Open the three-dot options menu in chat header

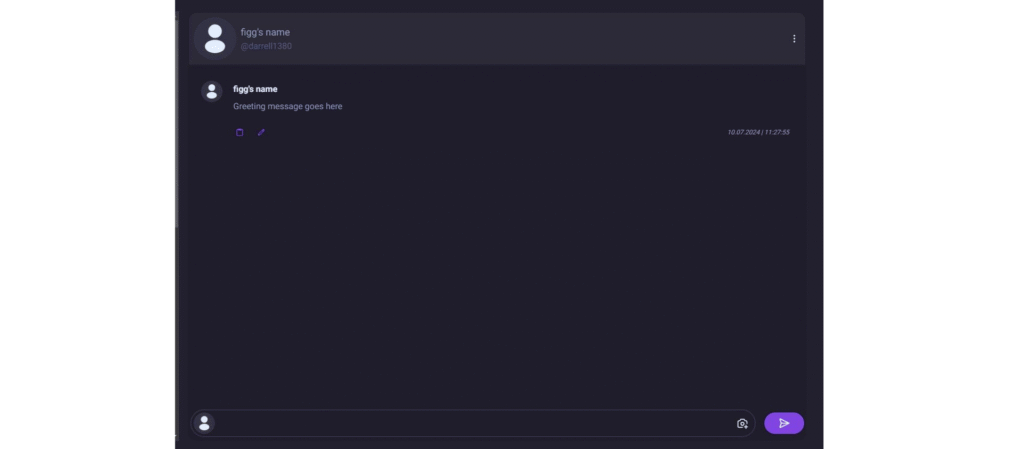tap(793, 39)
